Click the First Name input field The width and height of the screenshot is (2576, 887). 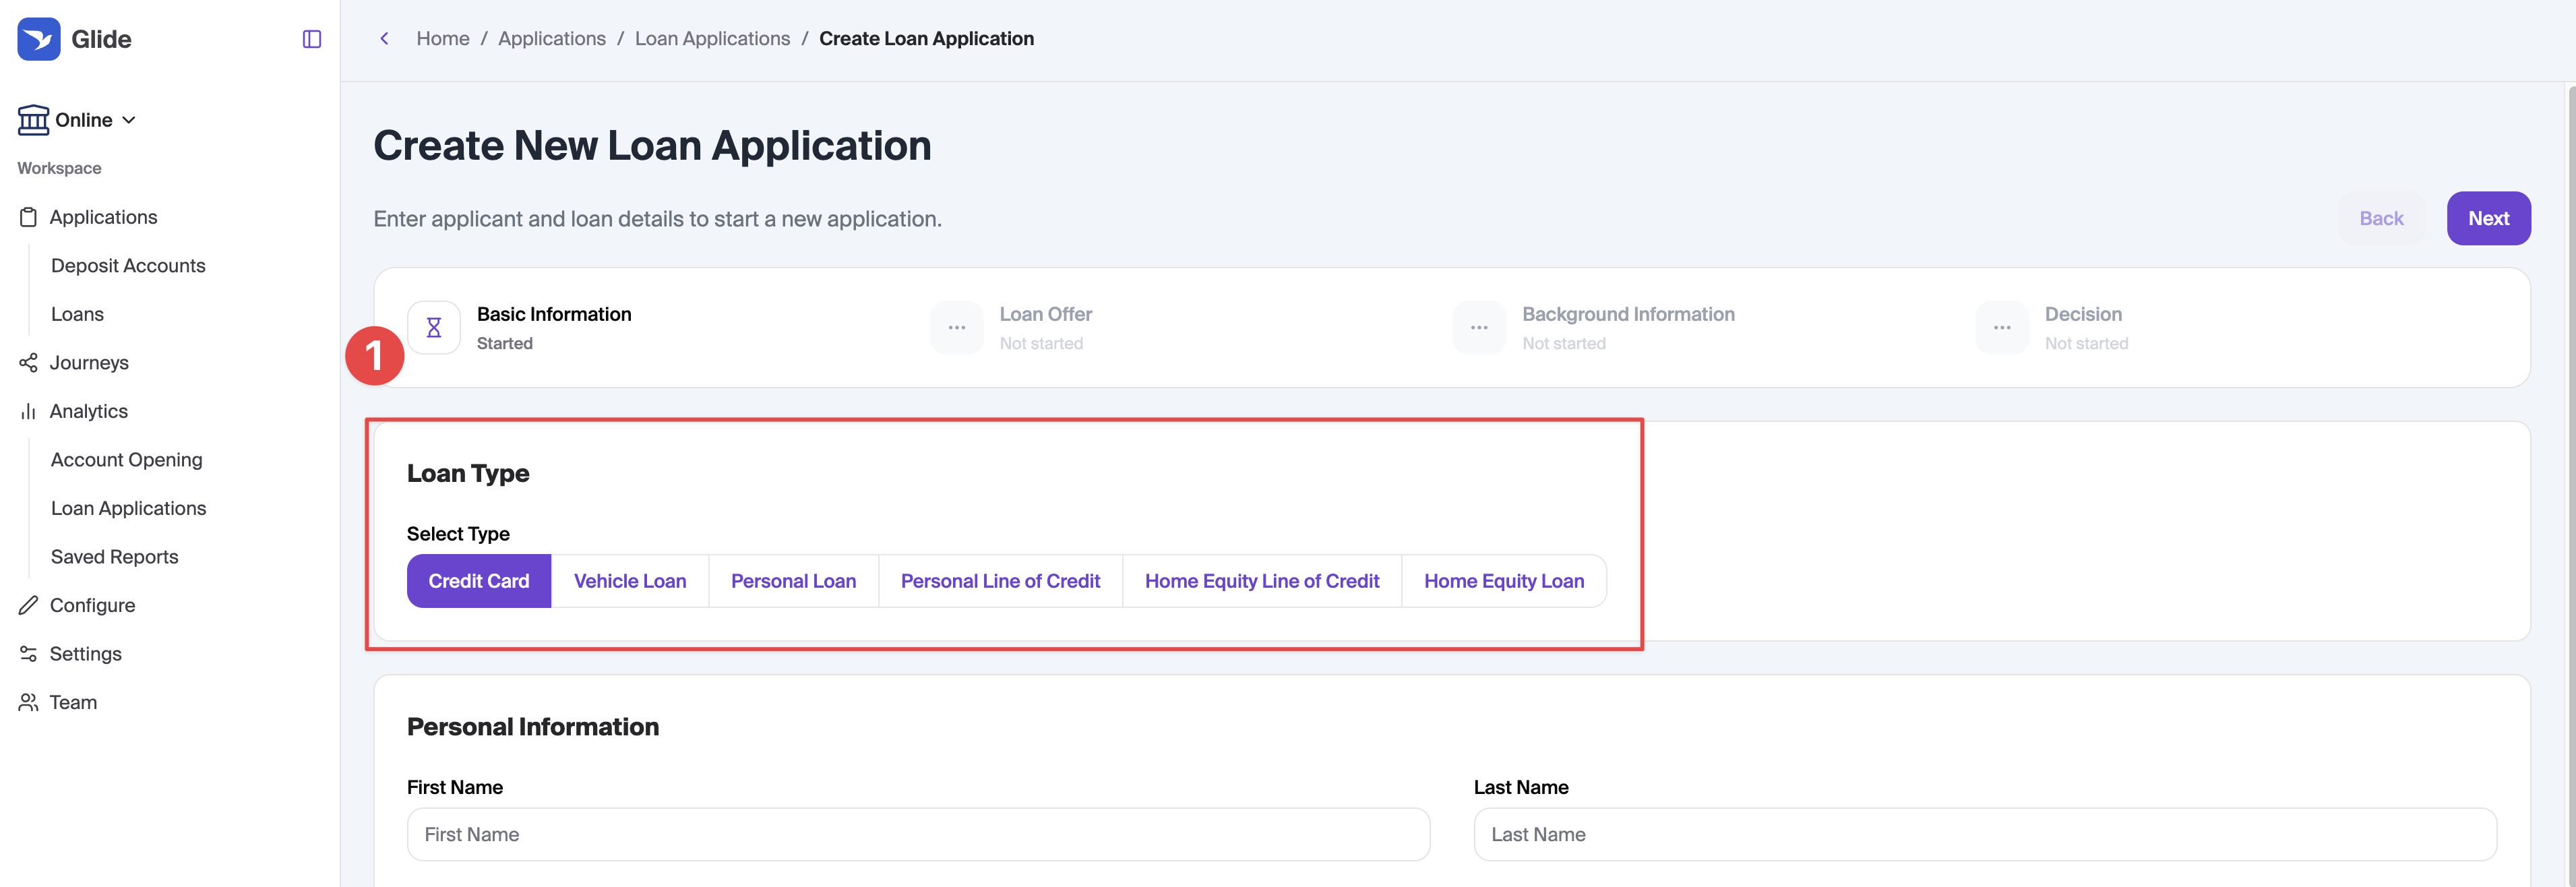[918, 834]
